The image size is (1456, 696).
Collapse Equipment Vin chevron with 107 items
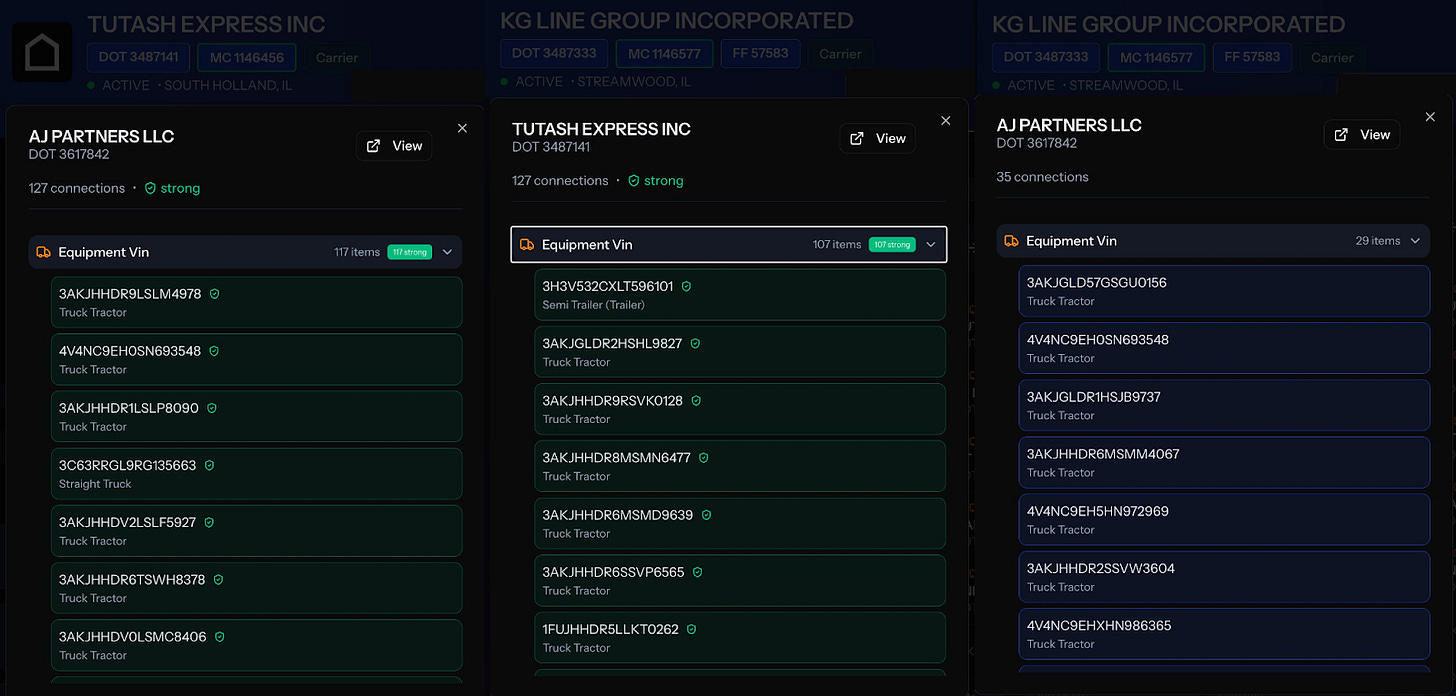tap(931, 244)
